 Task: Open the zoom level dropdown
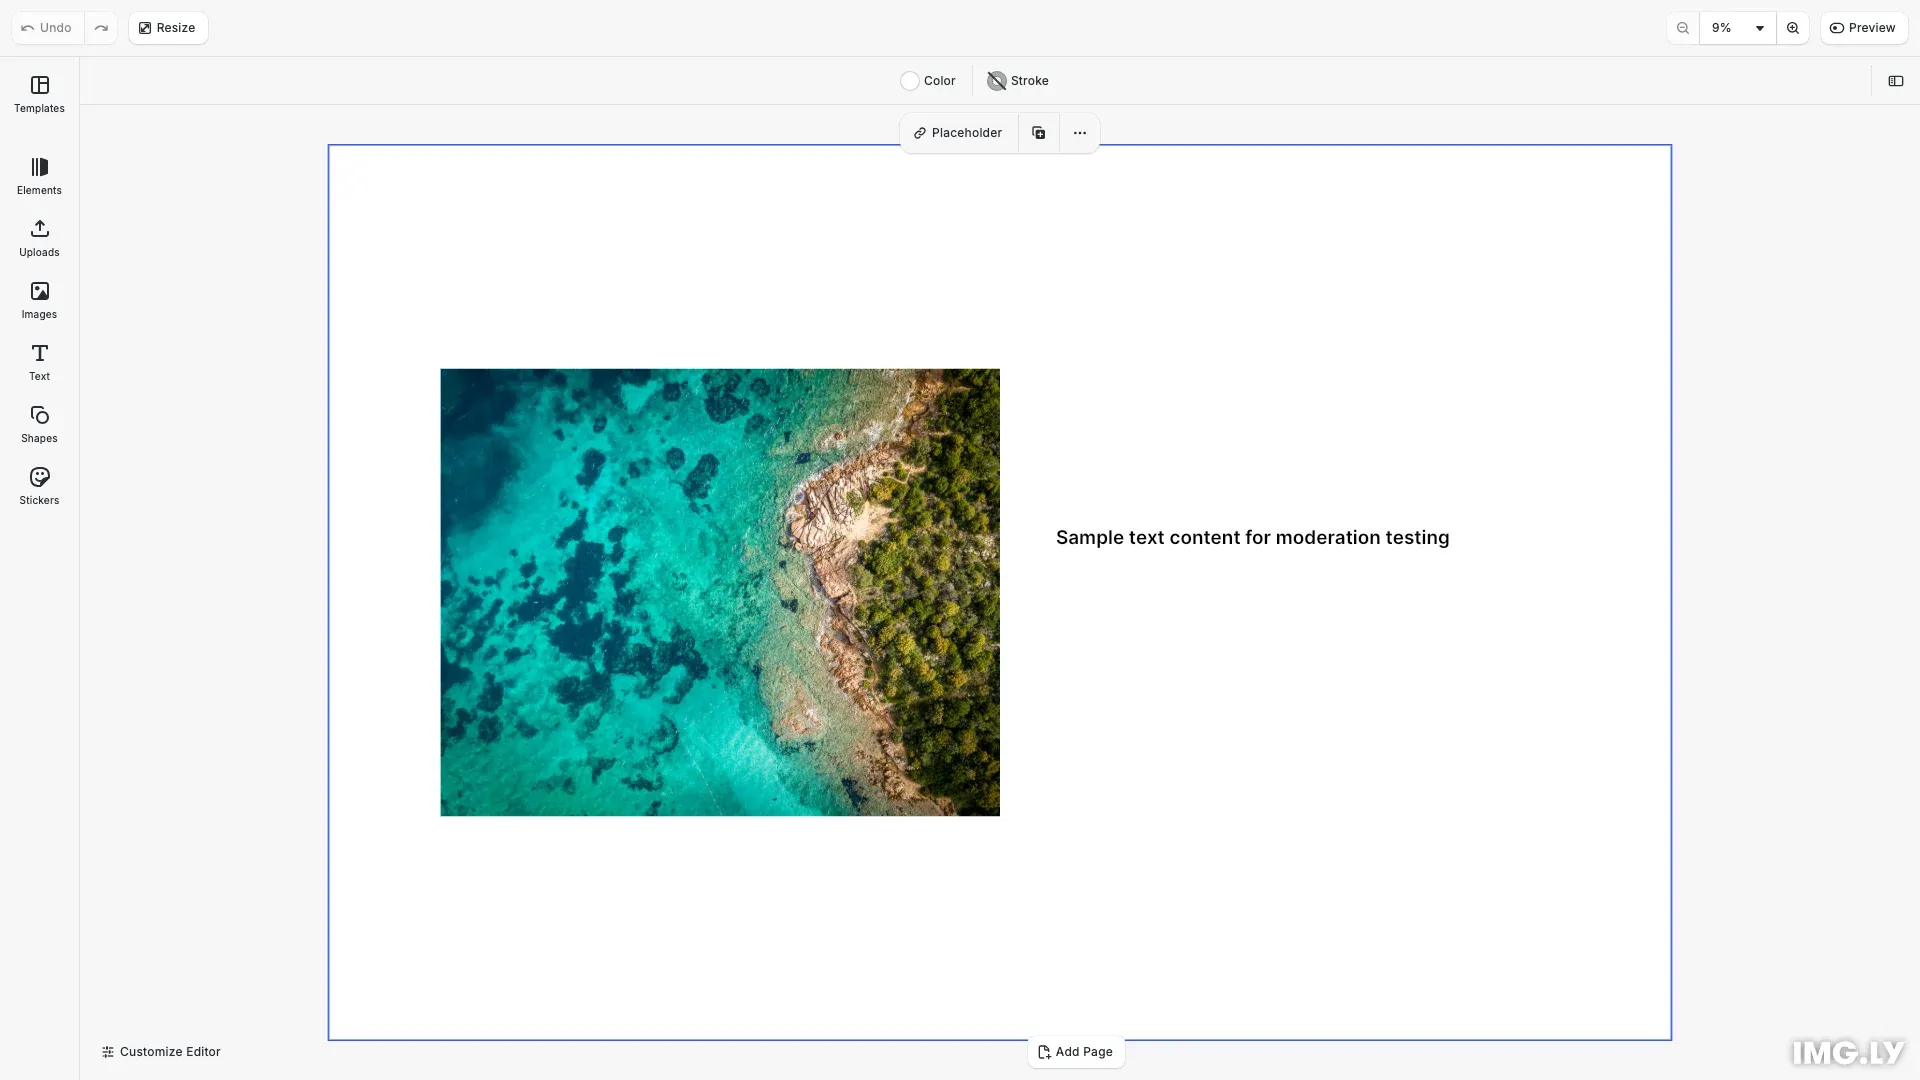coord(1737,27)
